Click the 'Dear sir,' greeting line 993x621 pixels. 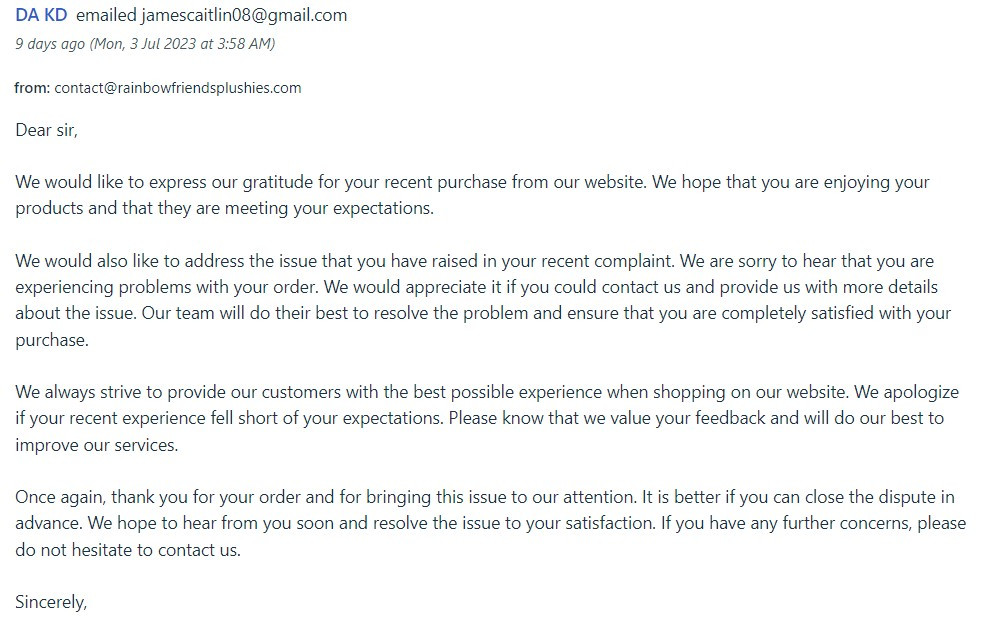pos(46,130)
